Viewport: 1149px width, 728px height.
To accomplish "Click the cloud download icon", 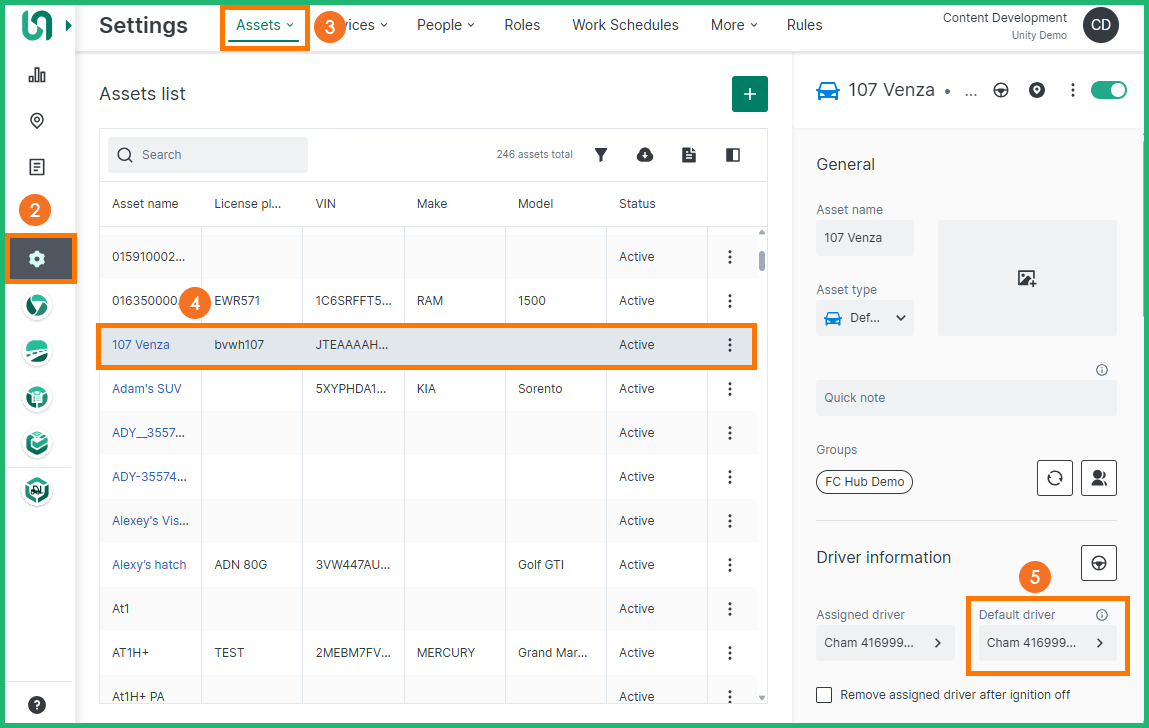I will pos(645,155).
